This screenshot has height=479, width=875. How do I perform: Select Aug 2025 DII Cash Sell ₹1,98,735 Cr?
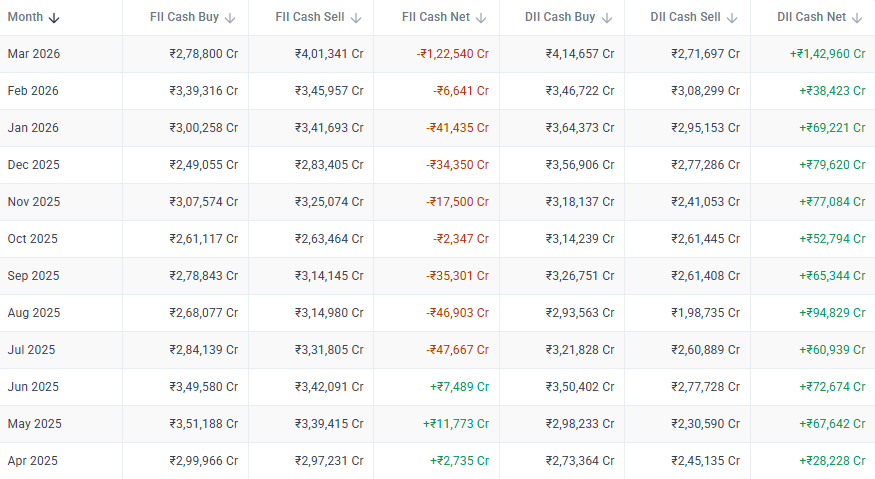(705, 313)
